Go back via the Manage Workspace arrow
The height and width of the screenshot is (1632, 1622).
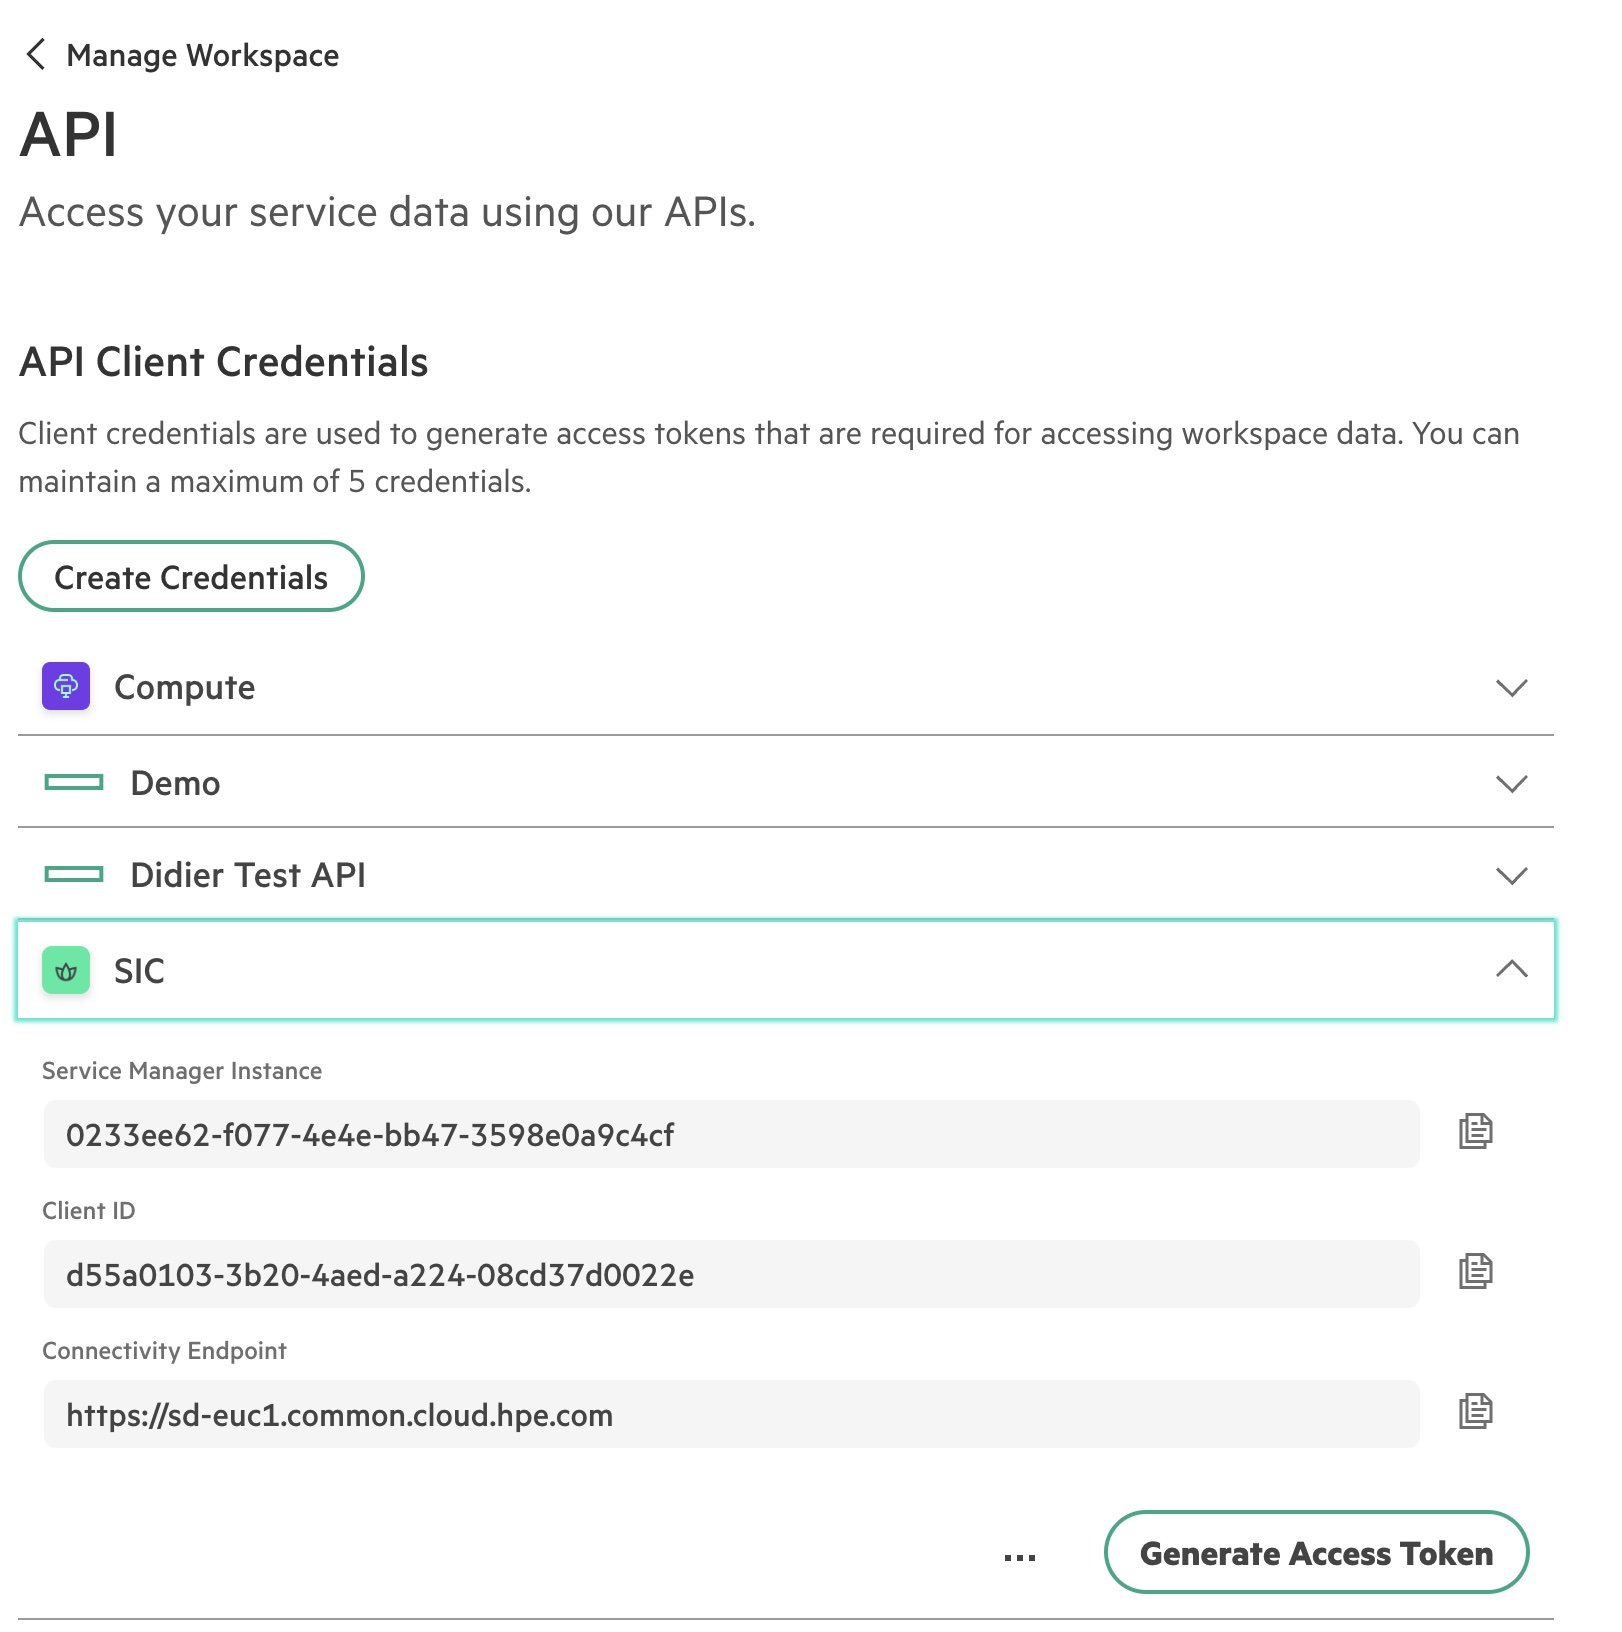tap(36, 54)
